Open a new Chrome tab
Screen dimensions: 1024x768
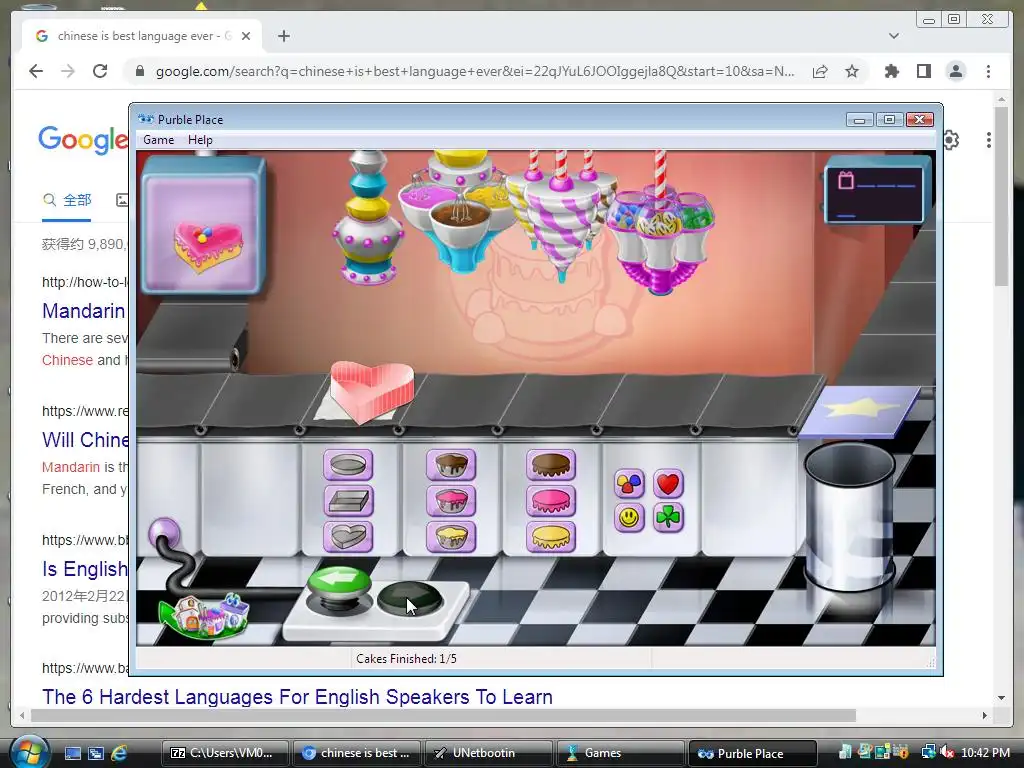click(283, 36)
